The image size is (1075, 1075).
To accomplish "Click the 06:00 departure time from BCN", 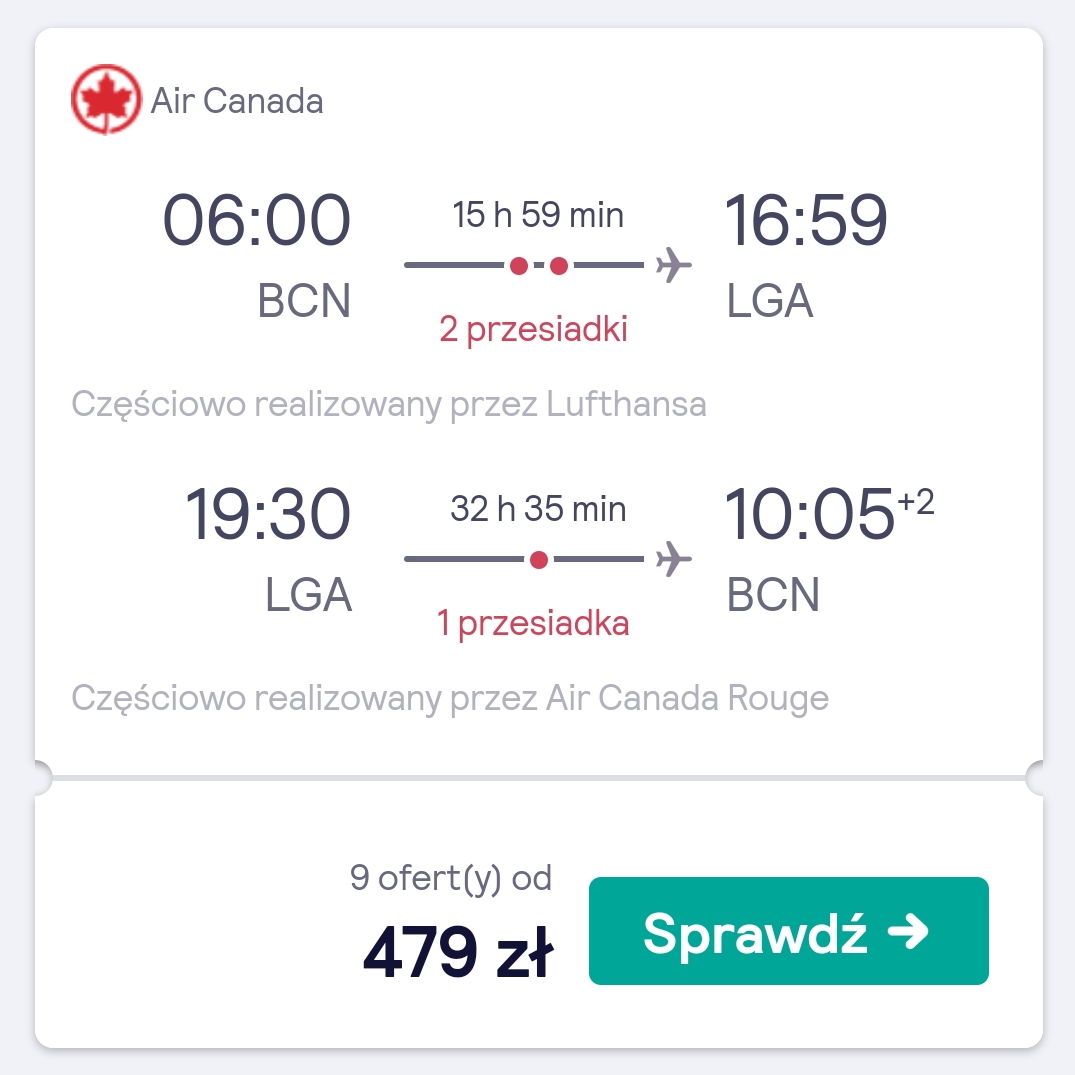I will point(256,219).
